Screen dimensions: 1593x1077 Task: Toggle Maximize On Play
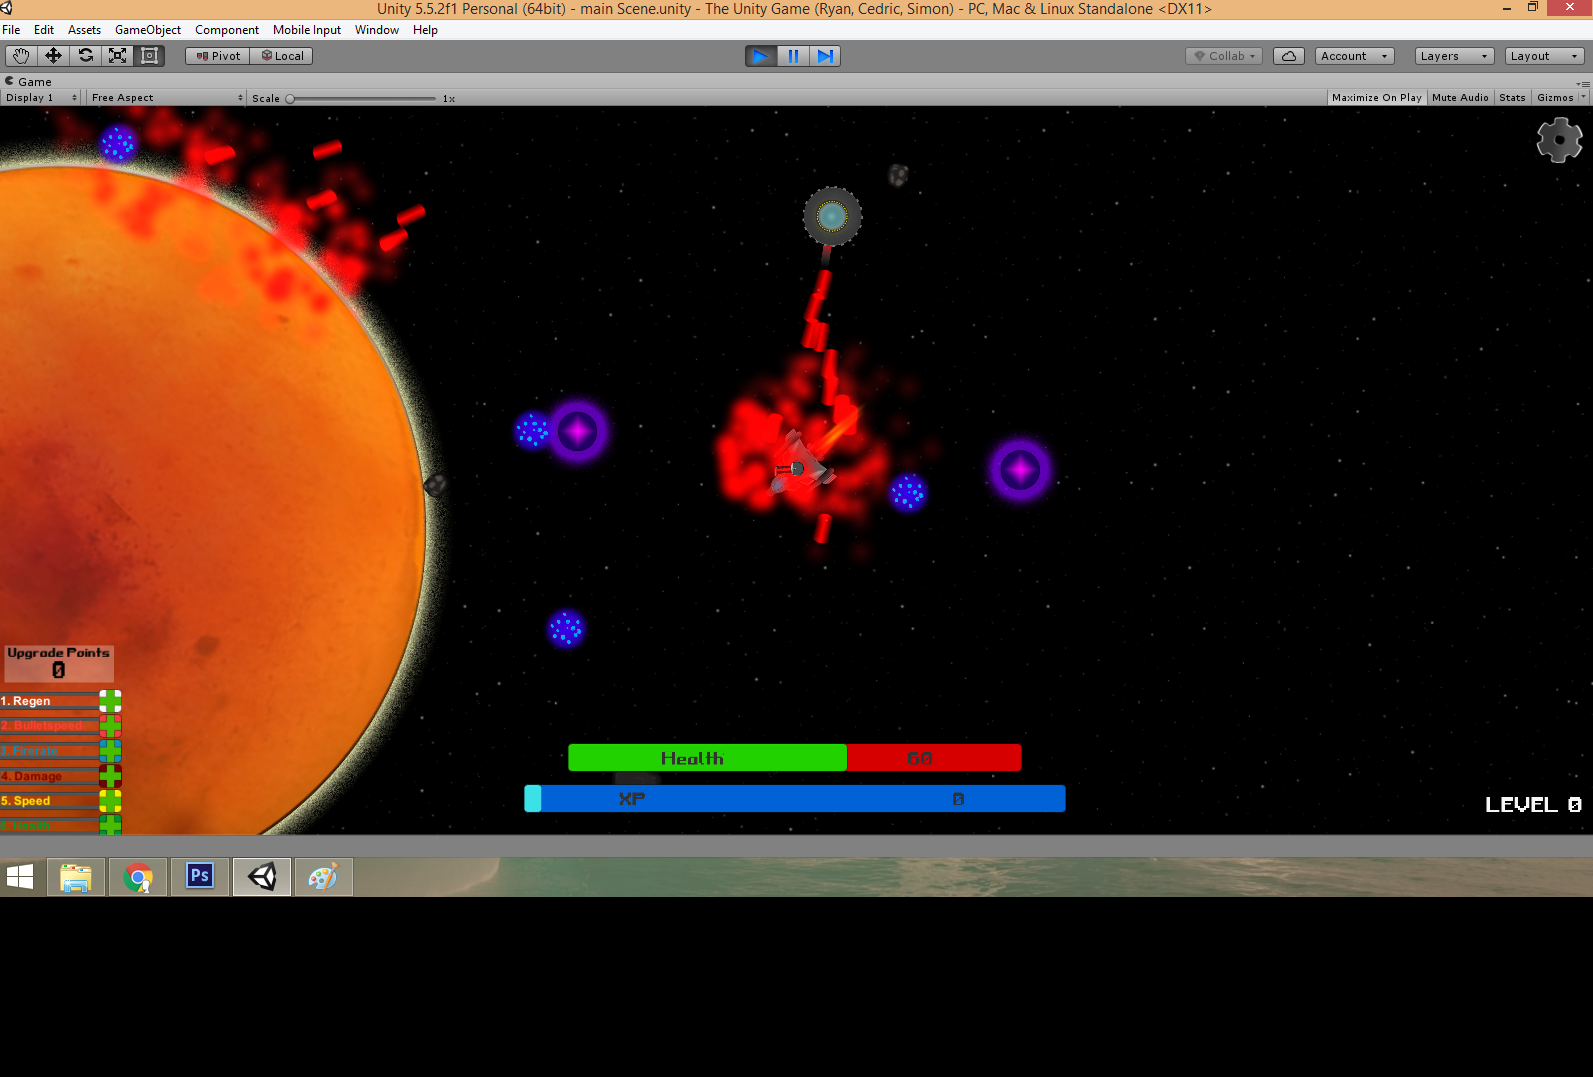1376,98
